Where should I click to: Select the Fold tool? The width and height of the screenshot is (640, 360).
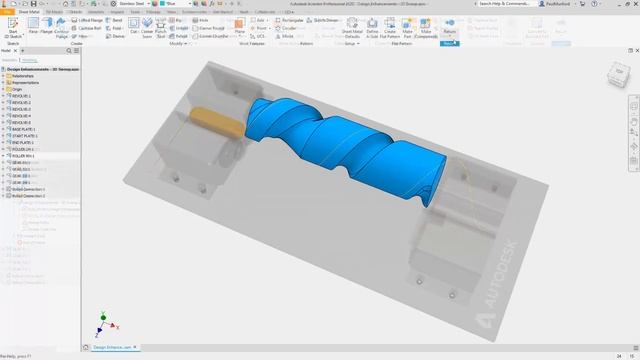[x=114, y=28]
